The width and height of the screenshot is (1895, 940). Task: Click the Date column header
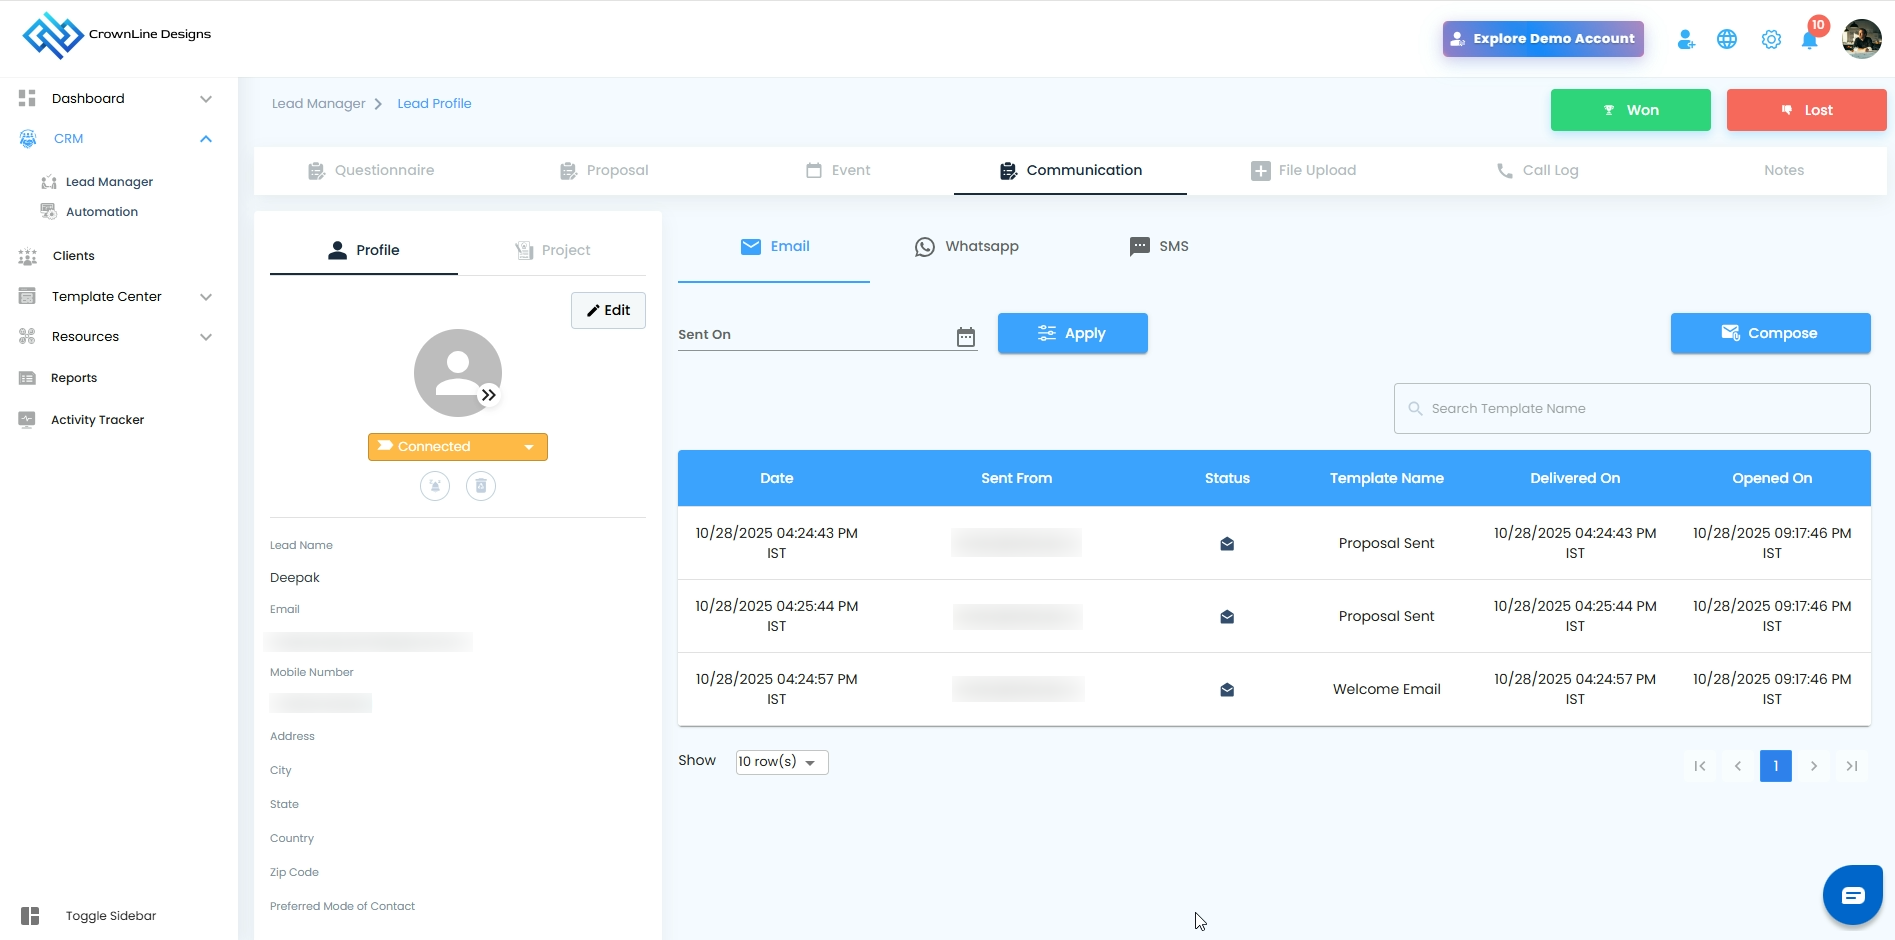777,479
